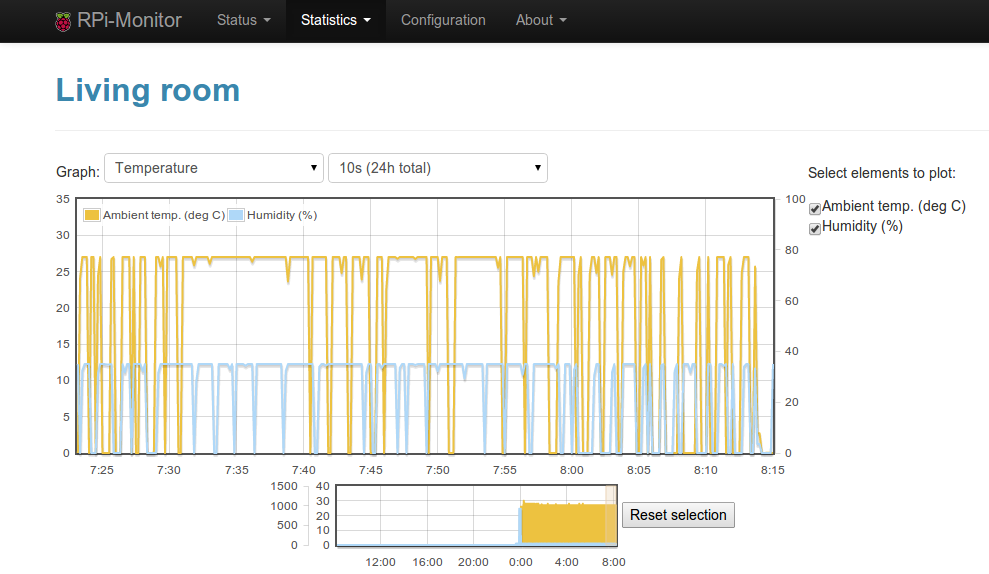Open the 10s (24h total) interval dropdown

click(x=438, y=168)
